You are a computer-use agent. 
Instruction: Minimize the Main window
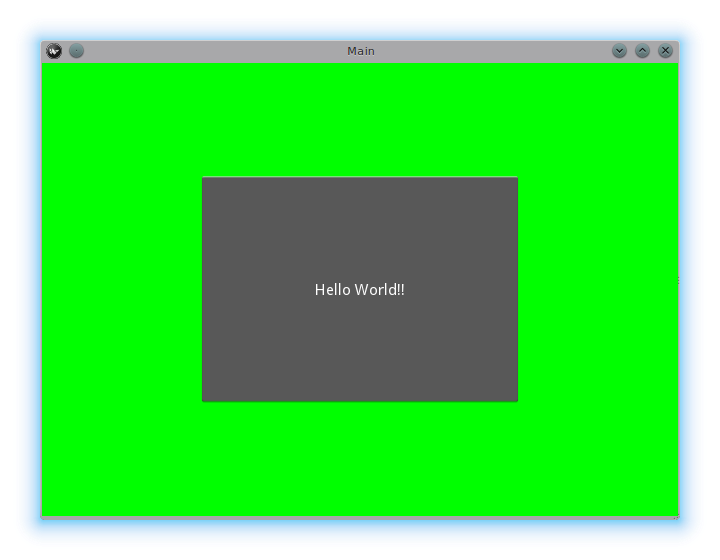619,51
